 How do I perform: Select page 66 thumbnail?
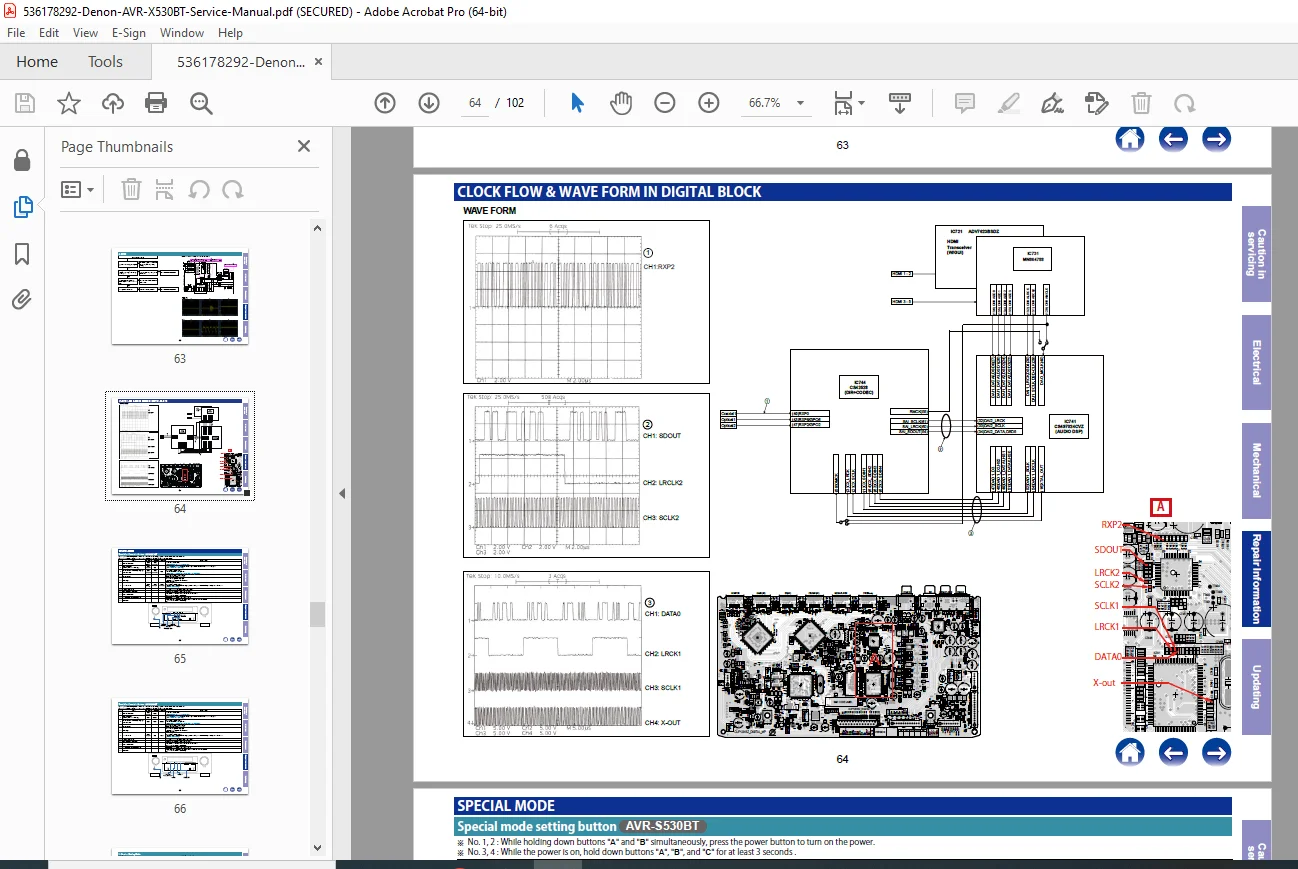point(180,747)
